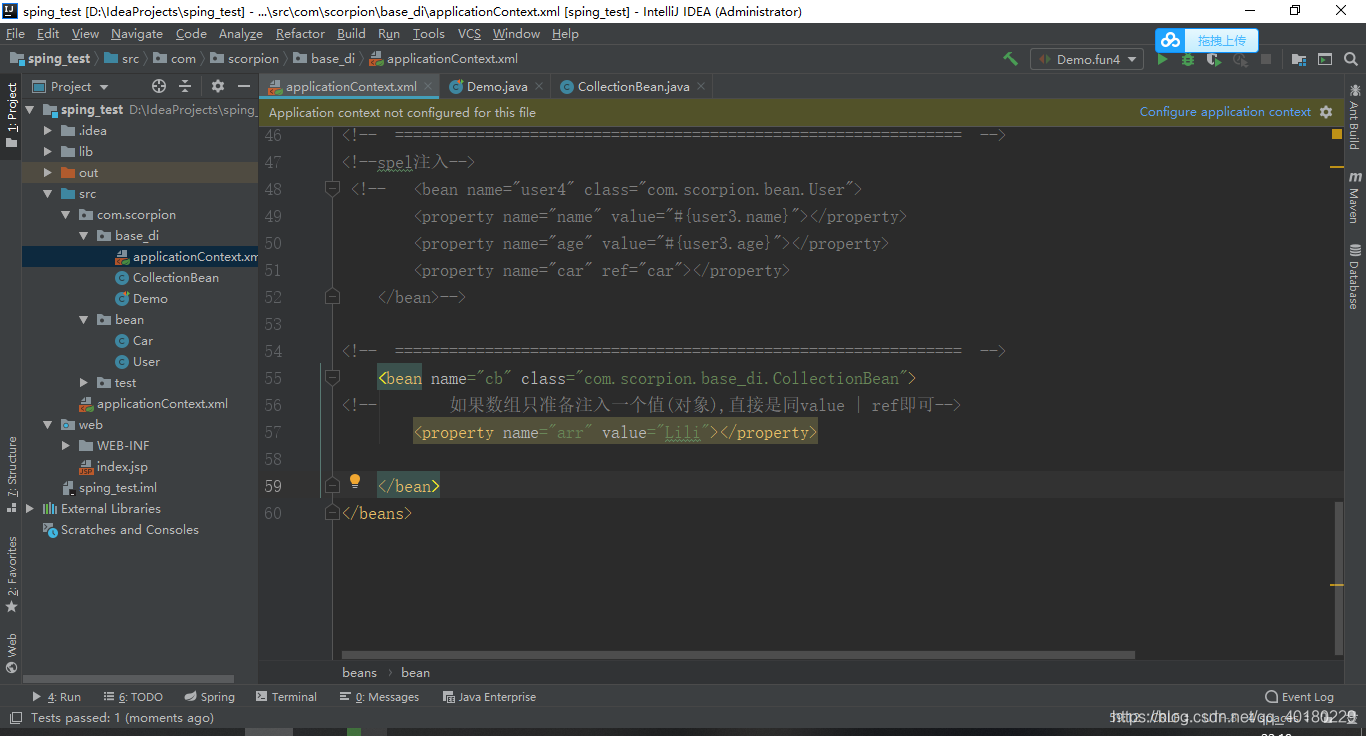Open the 1: Project side tab
Screen dimensions: 1366x736
coord(12,115)
